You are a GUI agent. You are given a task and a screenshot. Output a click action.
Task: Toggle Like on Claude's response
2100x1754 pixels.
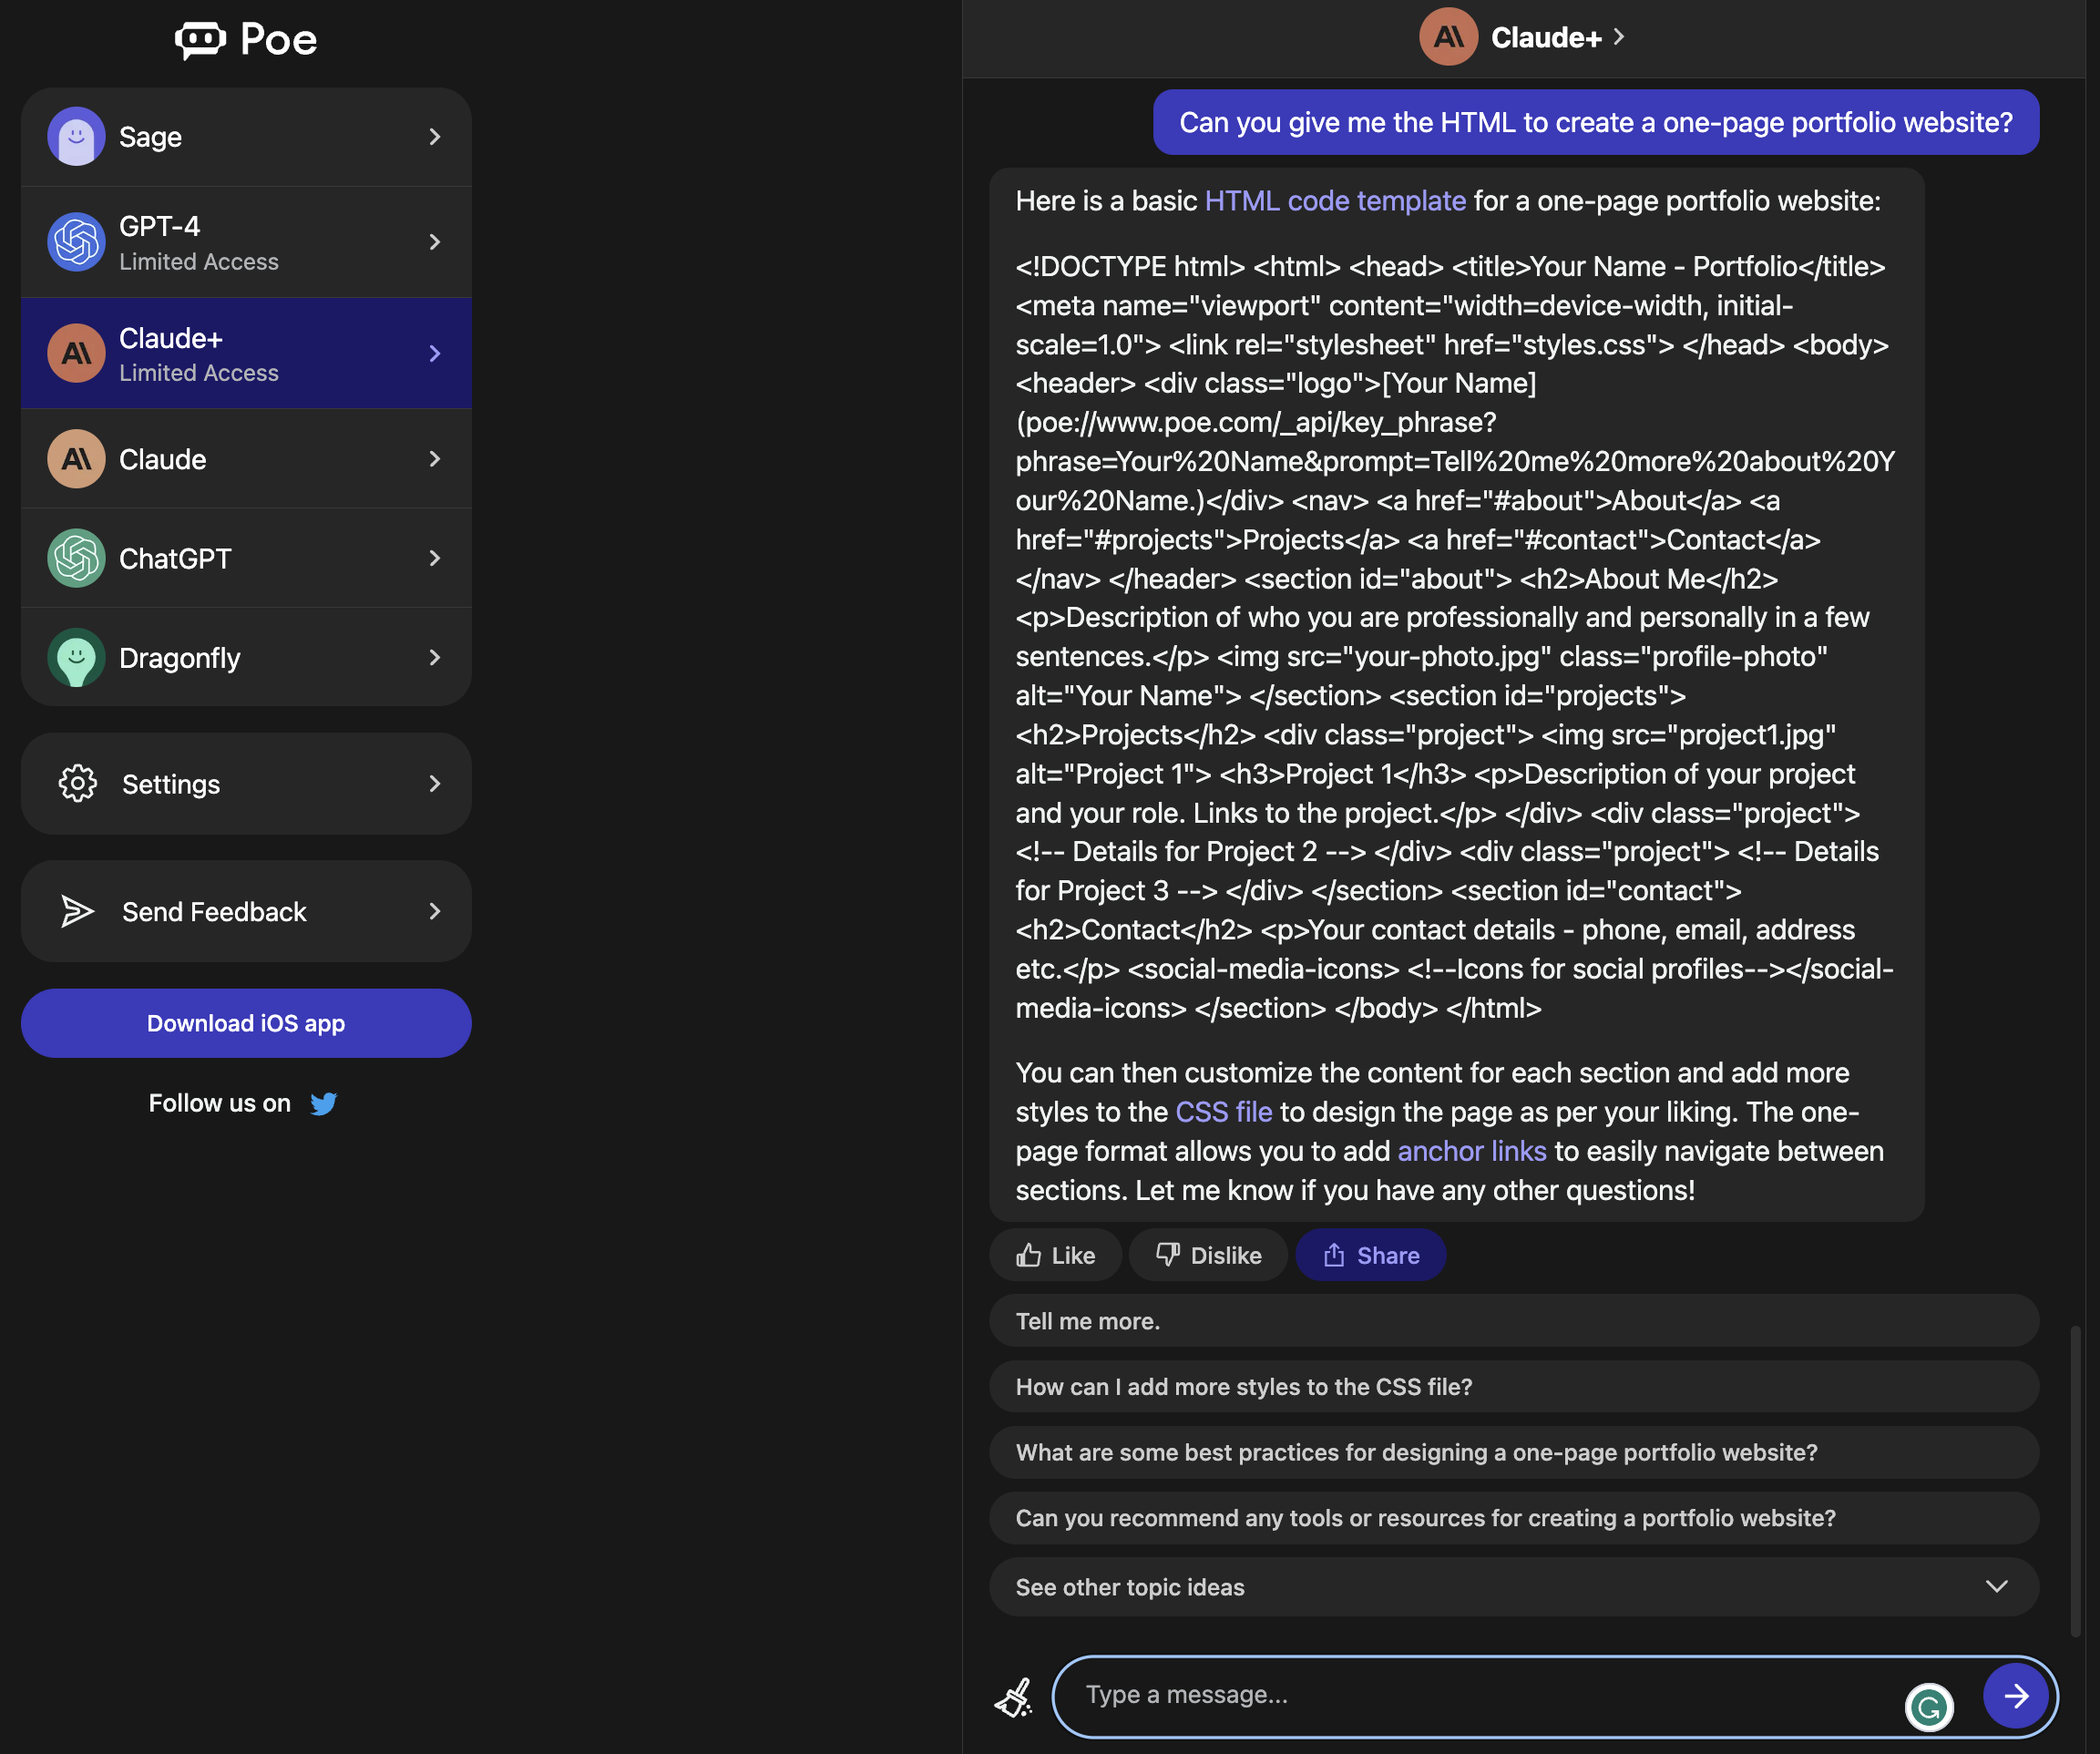1055,1254
